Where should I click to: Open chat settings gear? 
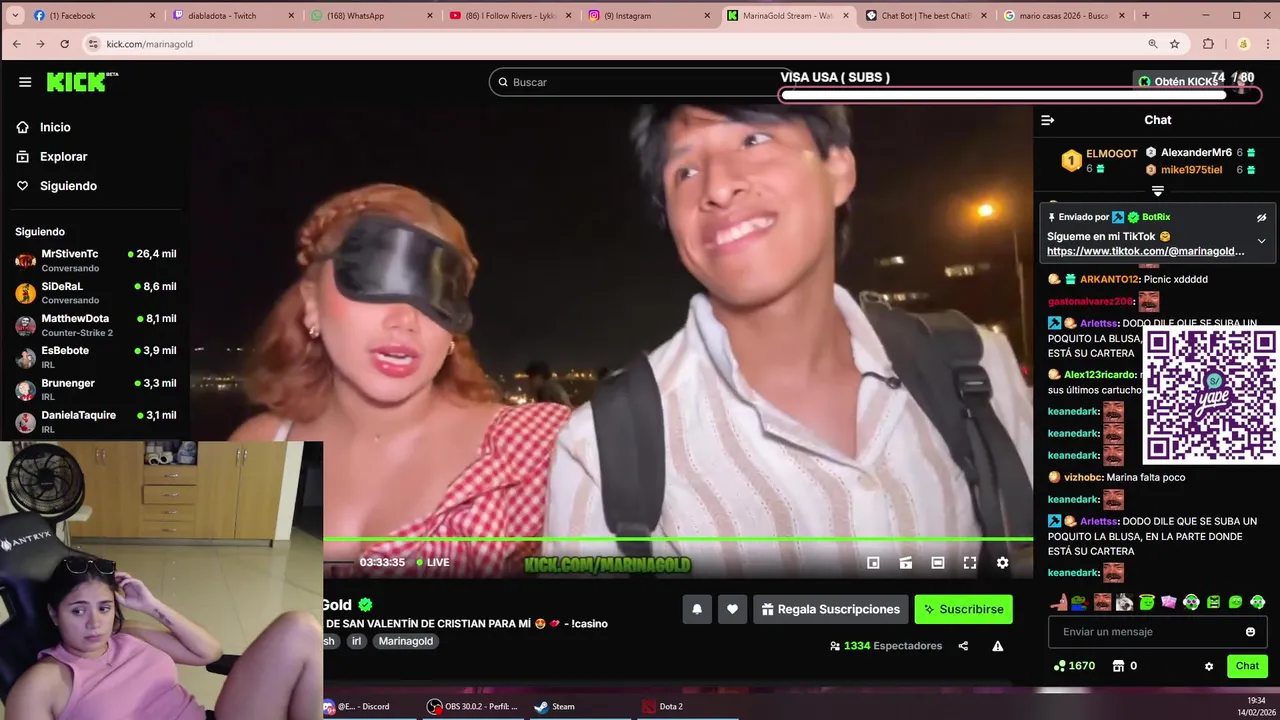coord(1209,666)
